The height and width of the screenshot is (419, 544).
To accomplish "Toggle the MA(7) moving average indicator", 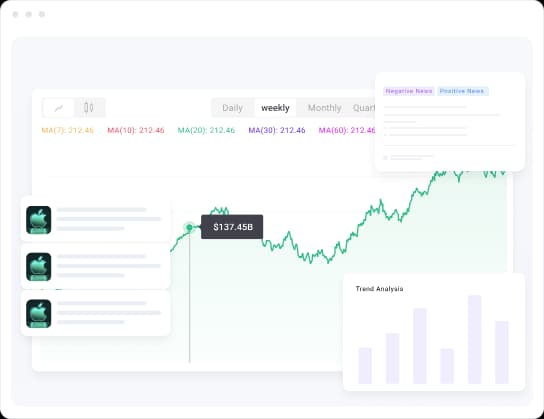I will click(x=68, y=130).
